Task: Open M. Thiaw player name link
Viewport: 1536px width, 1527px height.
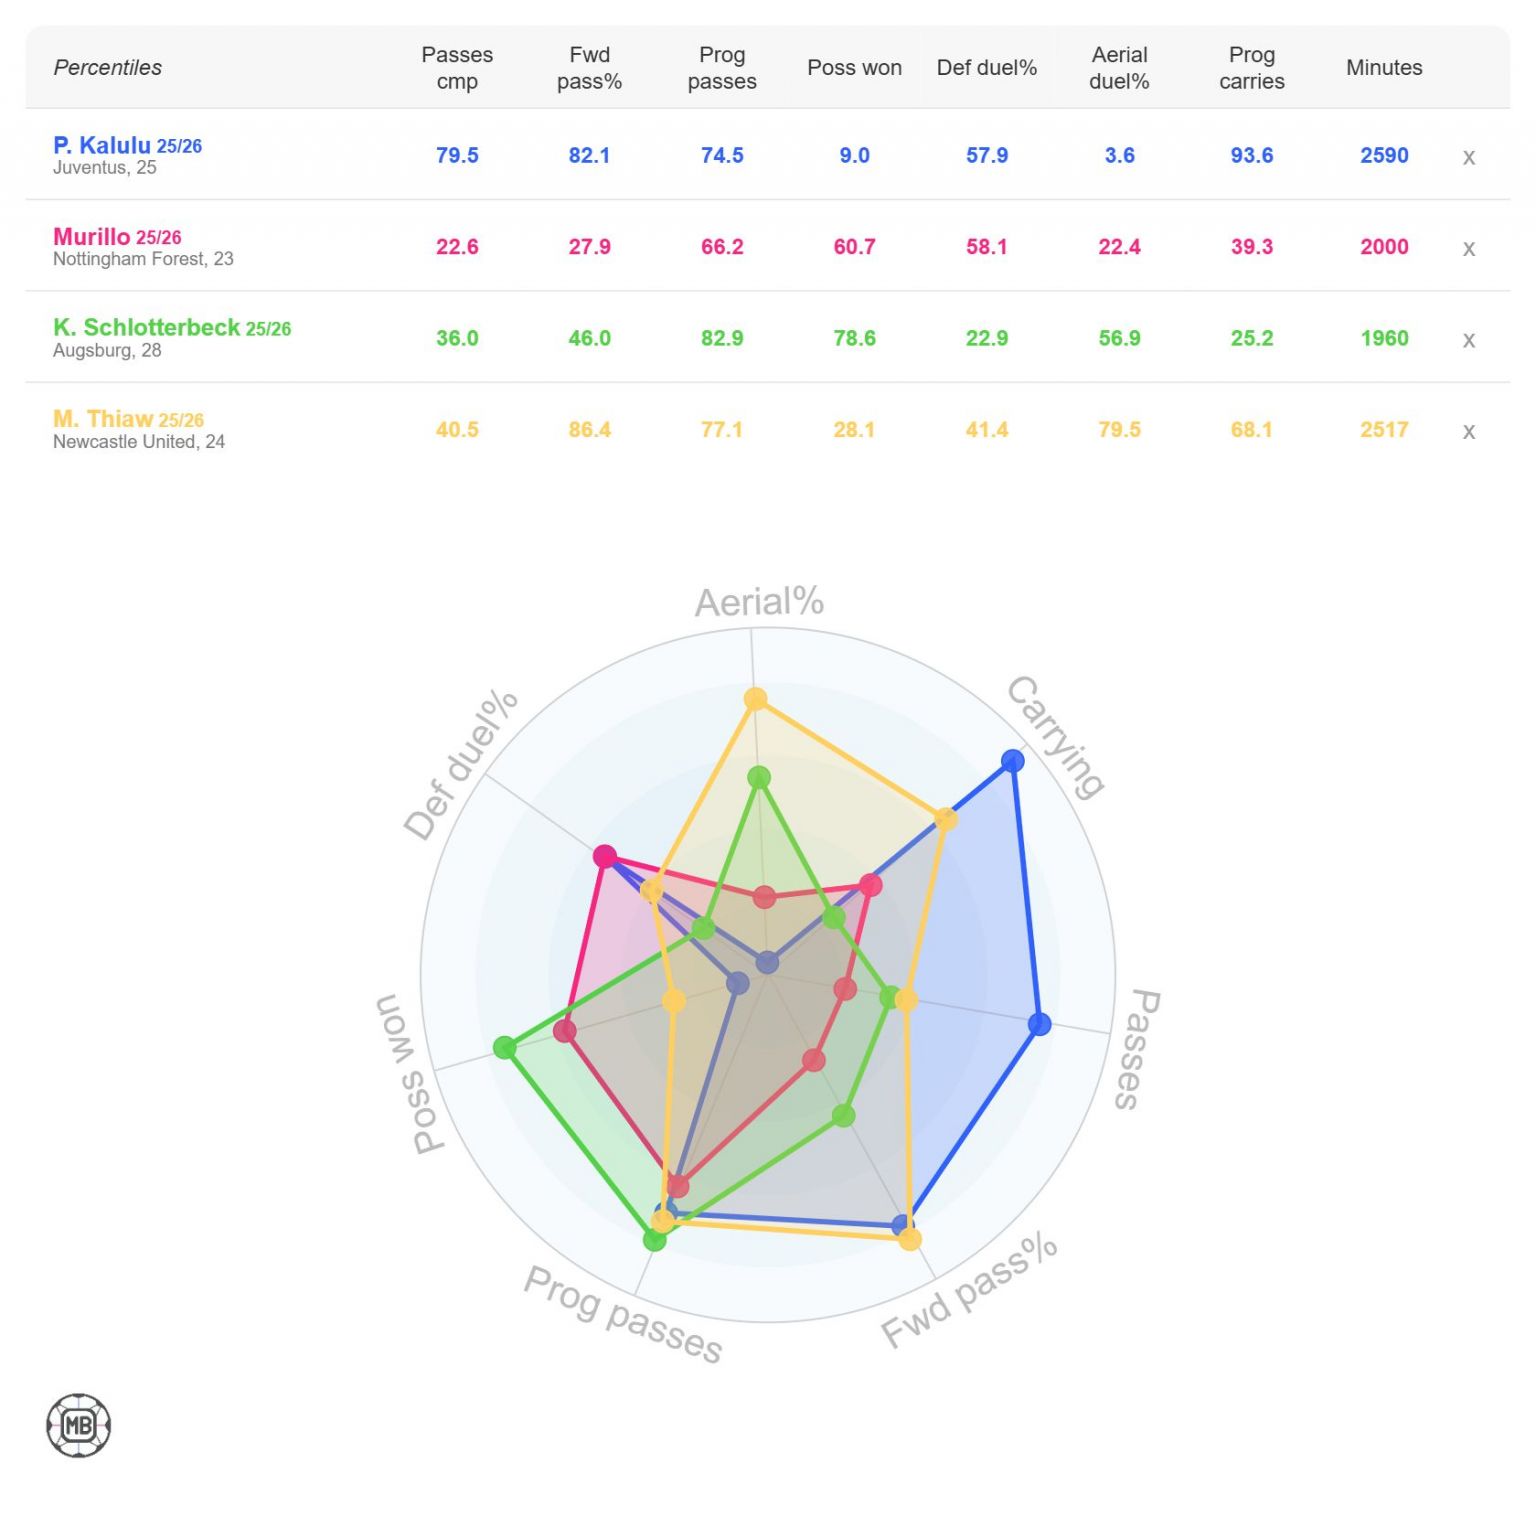Action: 103,419
